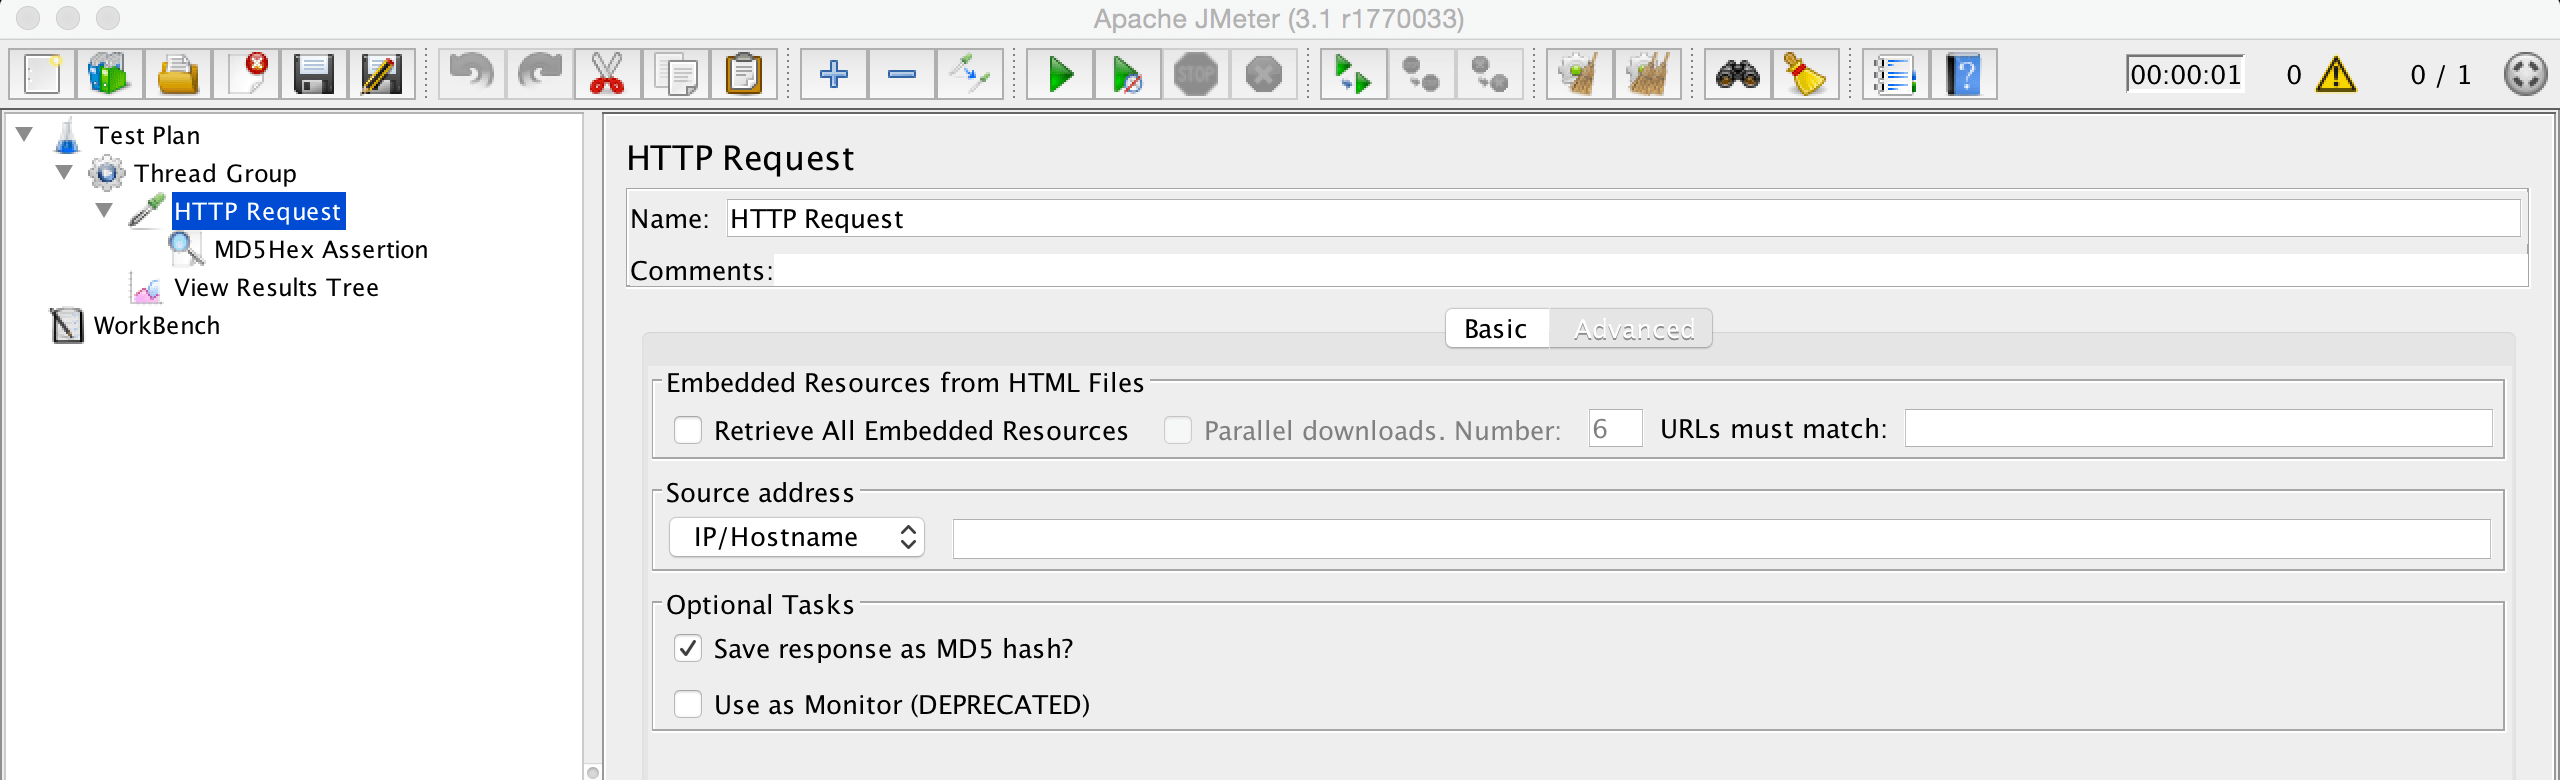The image size is (2560, 780).
Task: Click the Shutdown round X icon
Action: click(x=1264, y=75)
